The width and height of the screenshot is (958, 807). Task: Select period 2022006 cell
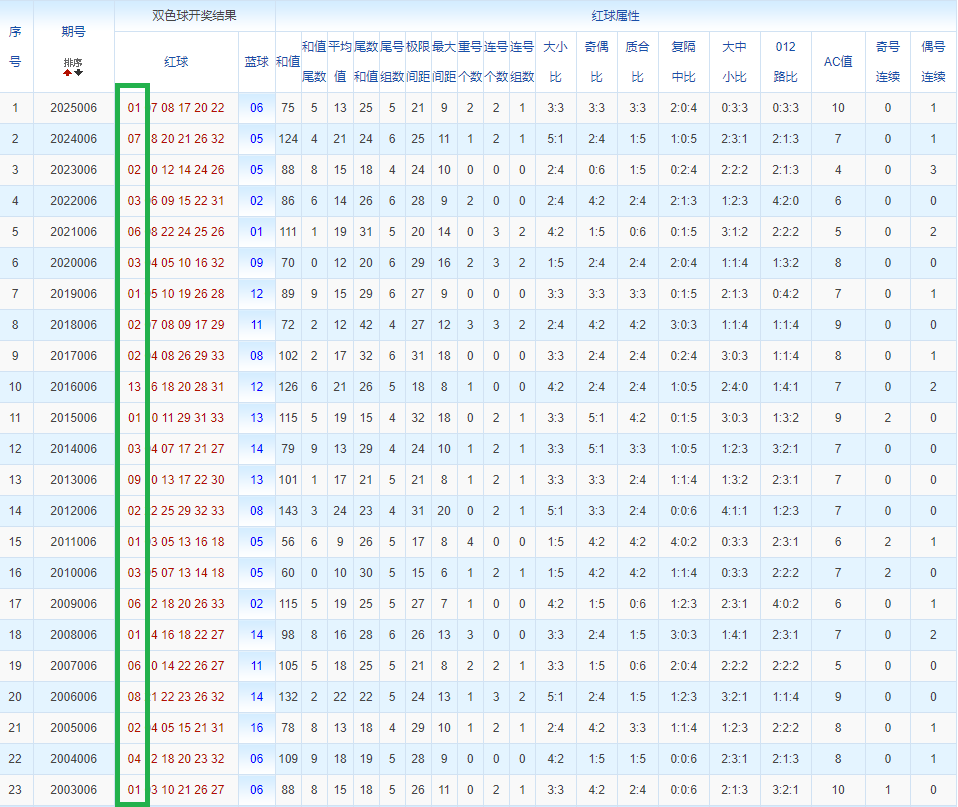[73, 201]
